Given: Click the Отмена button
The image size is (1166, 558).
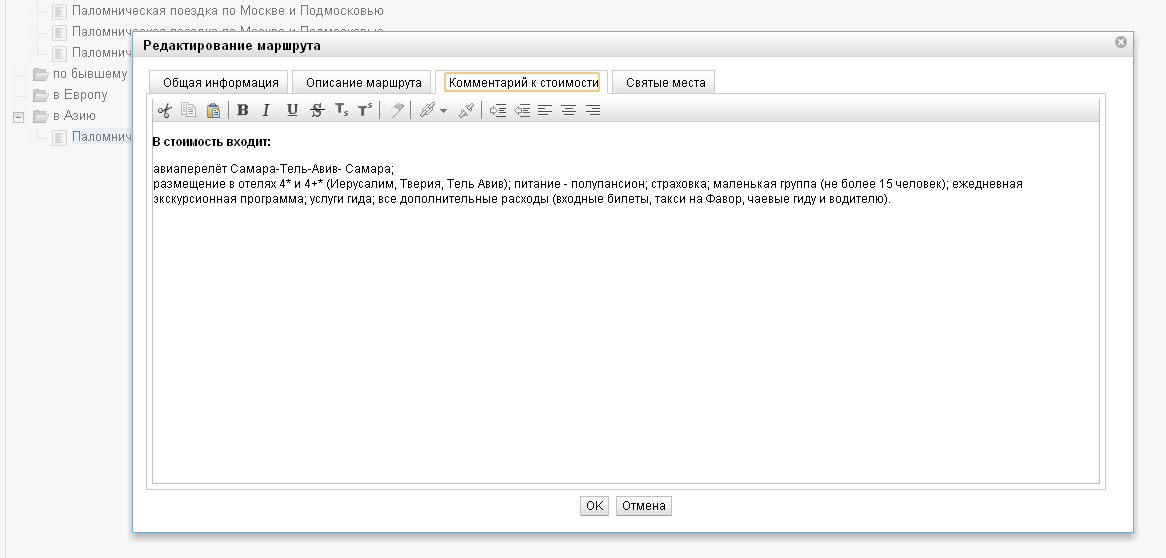Looking at the screenshot, I should coord(643,506).
